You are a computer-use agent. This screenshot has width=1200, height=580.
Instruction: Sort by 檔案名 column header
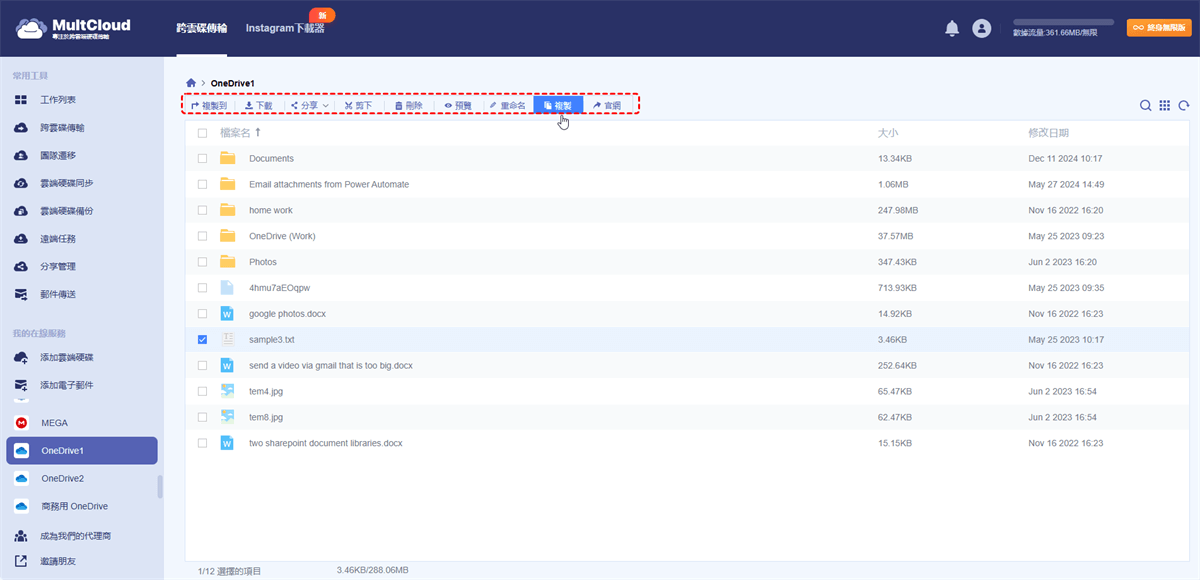click(x=240, y=133)
